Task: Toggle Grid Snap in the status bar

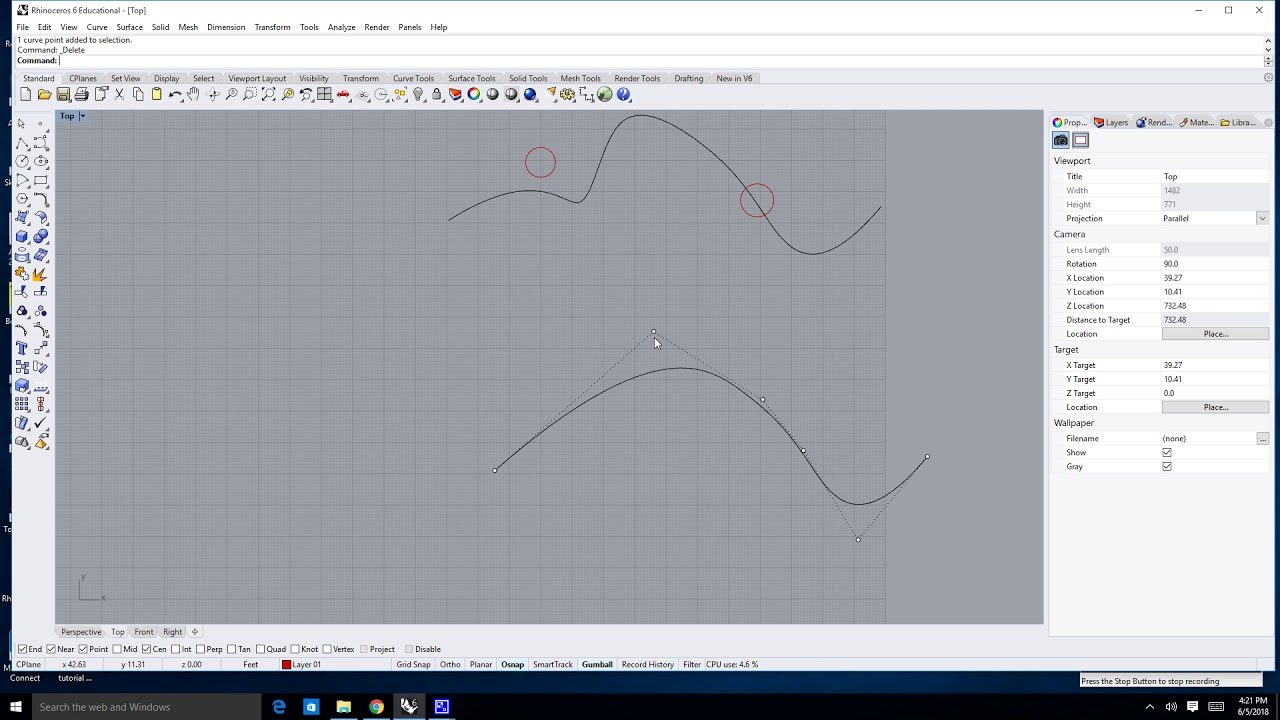Action: [x=413, y=664]
